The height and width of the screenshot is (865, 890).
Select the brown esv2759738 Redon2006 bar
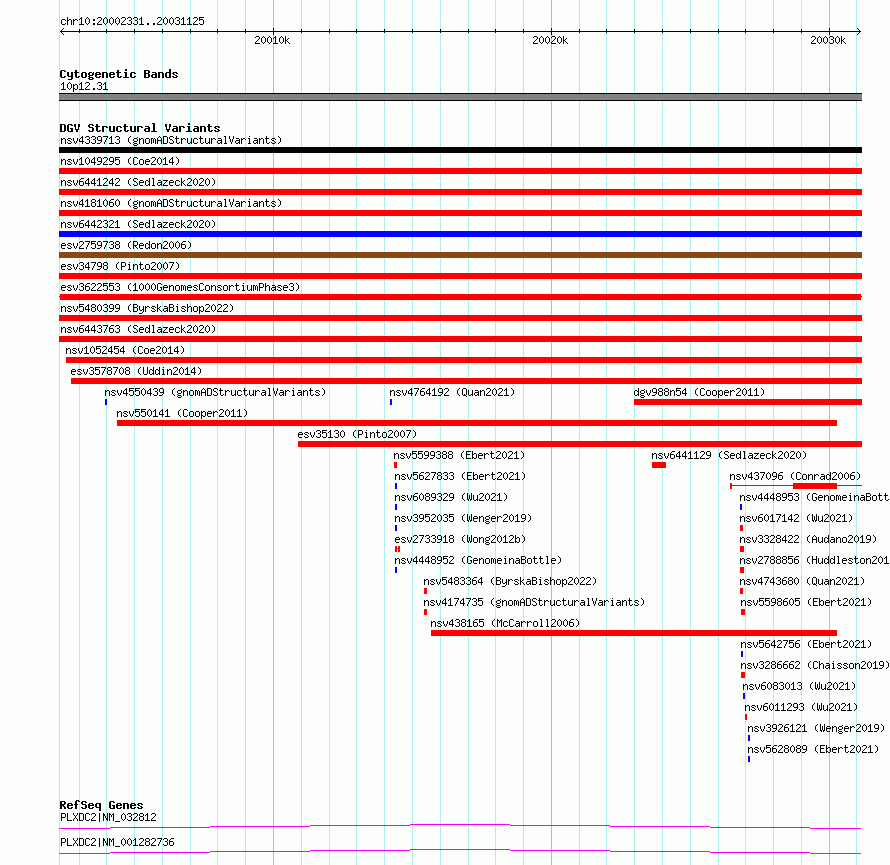tap(460, 255)
